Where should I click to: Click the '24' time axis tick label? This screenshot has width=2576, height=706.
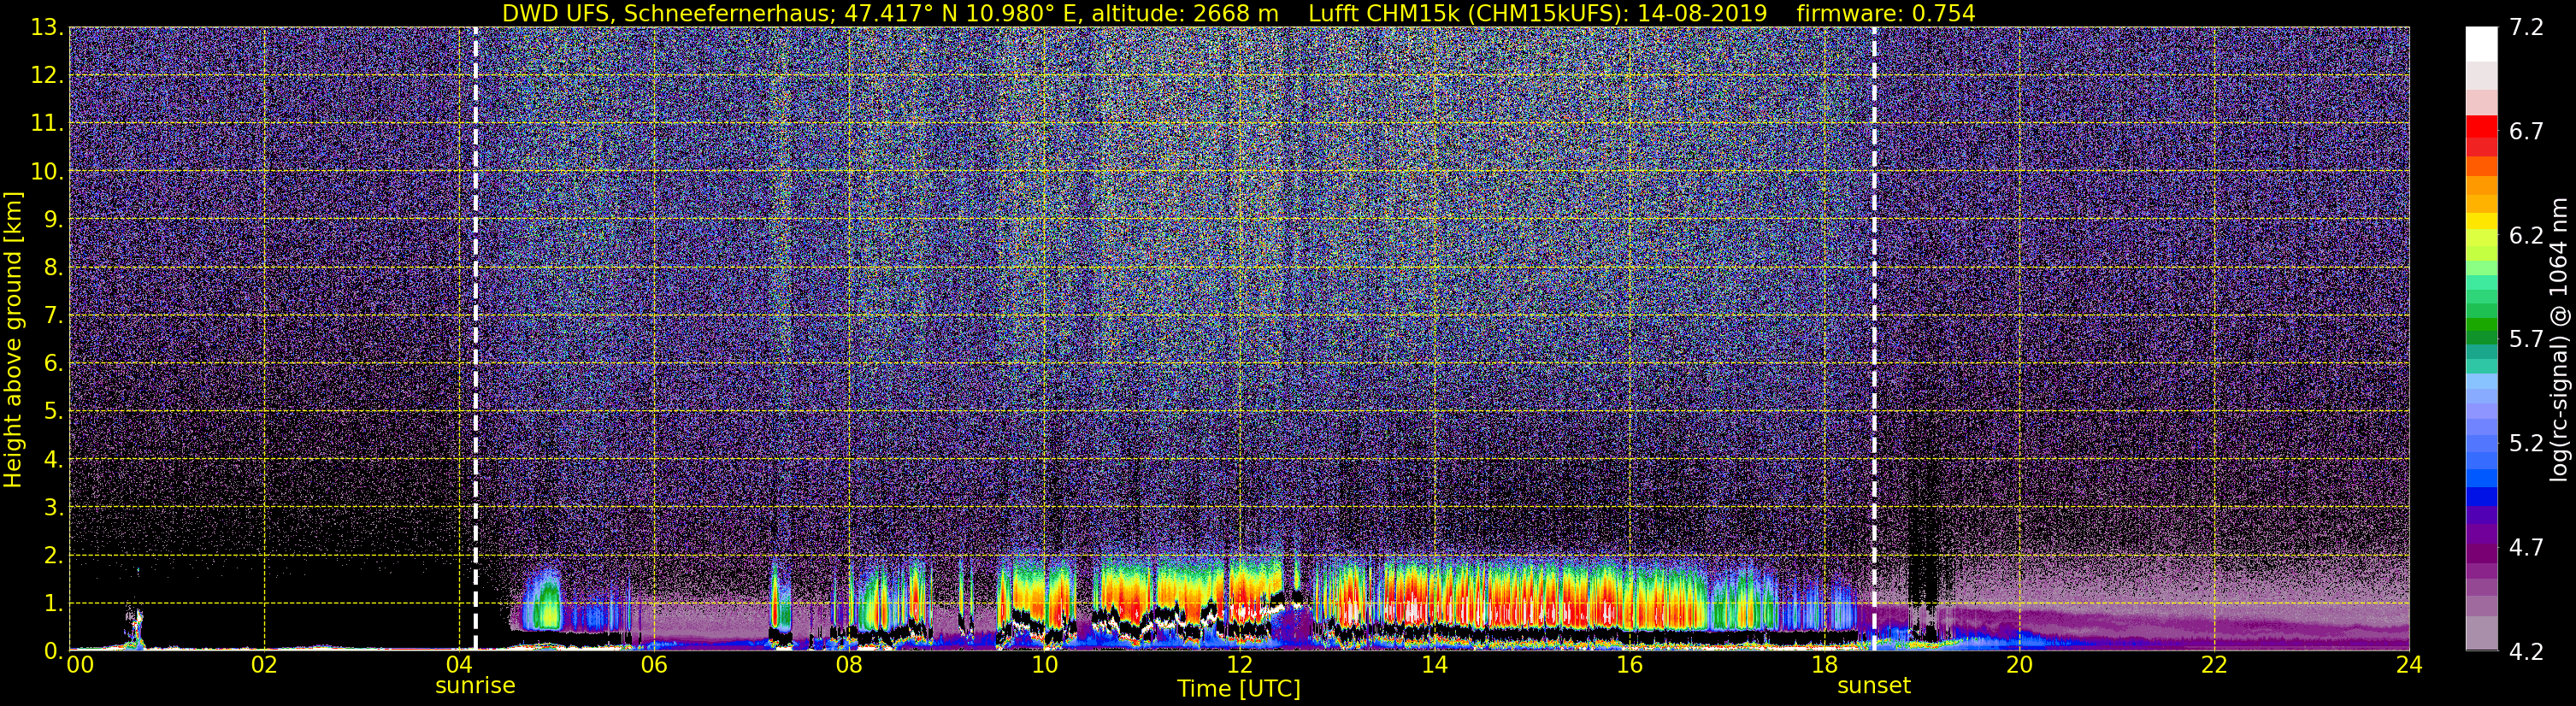(x=2409, y=666)
